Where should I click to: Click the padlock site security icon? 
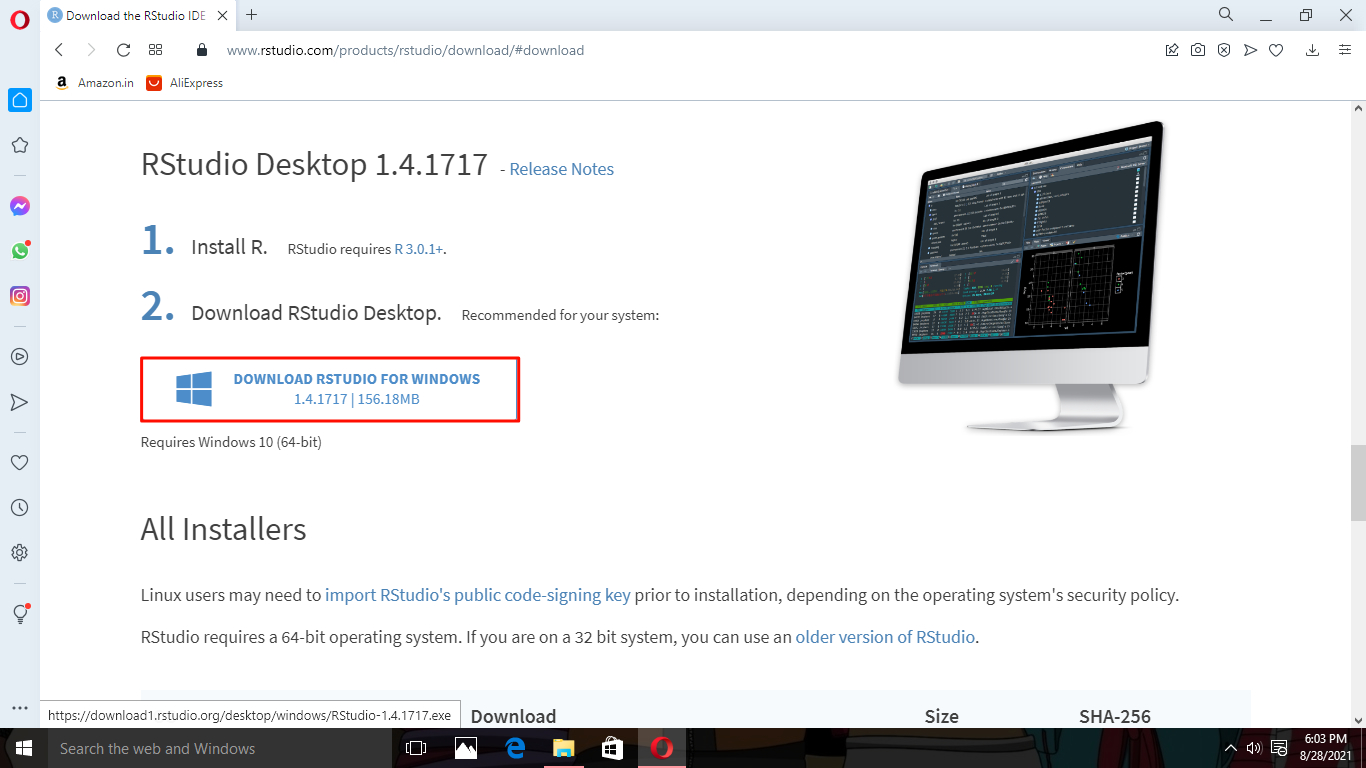point(202,50)
